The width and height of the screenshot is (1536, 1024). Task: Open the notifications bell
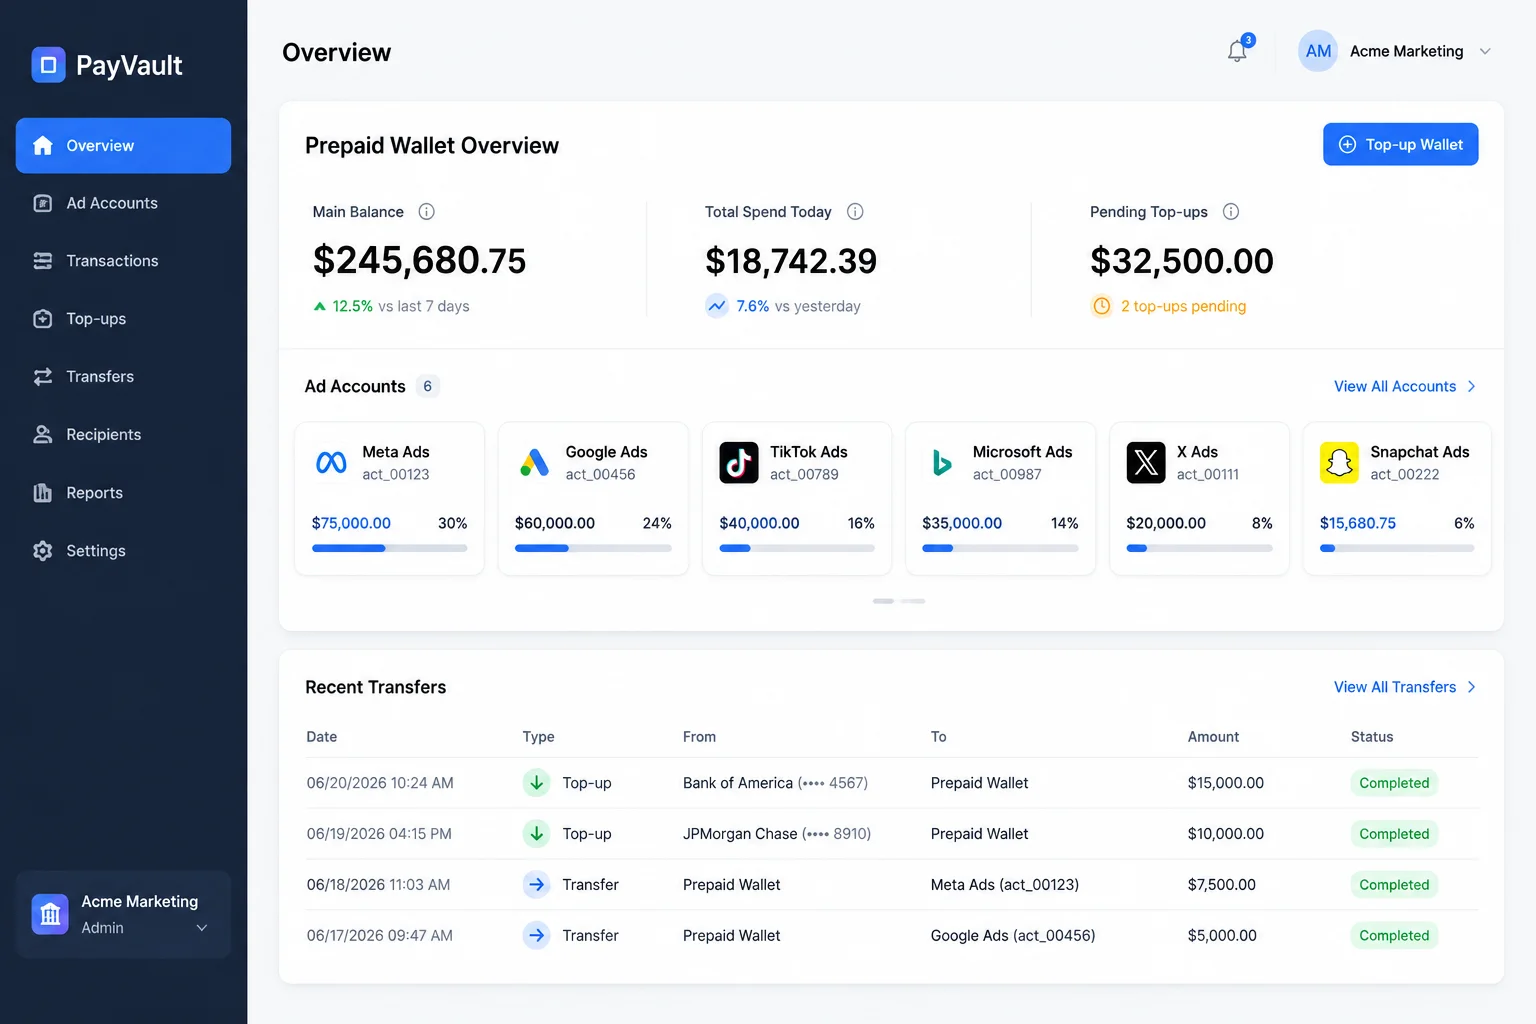coord(1238,50)
